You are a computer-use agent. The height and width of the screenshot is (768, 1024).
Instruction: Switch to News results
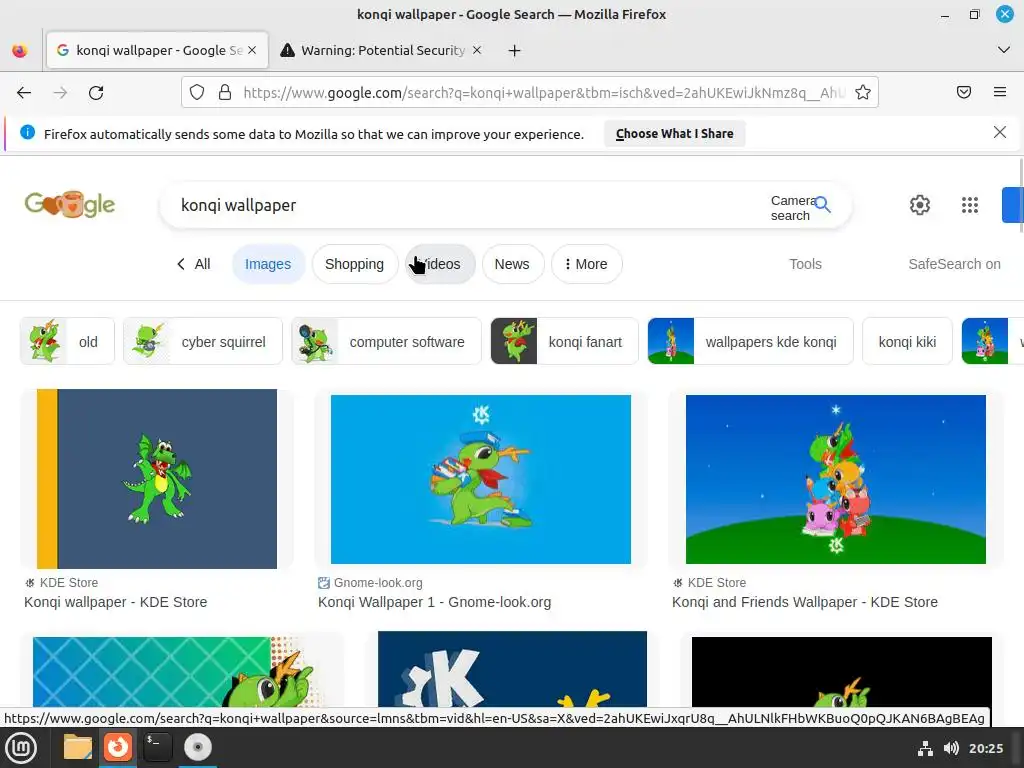[512, 264]
